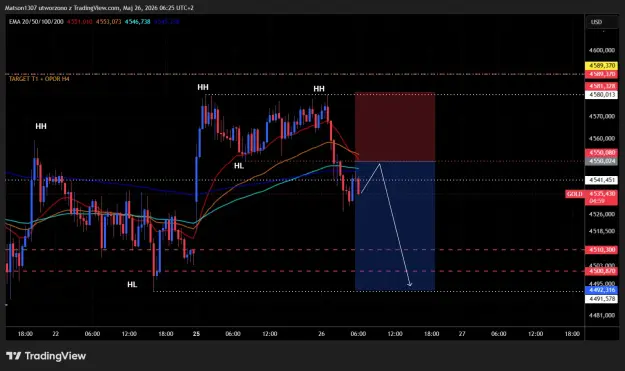Viewport: 625px width, 371px height.
Task: Click the current price label 4535,430
Action: [x=601, y=194]
